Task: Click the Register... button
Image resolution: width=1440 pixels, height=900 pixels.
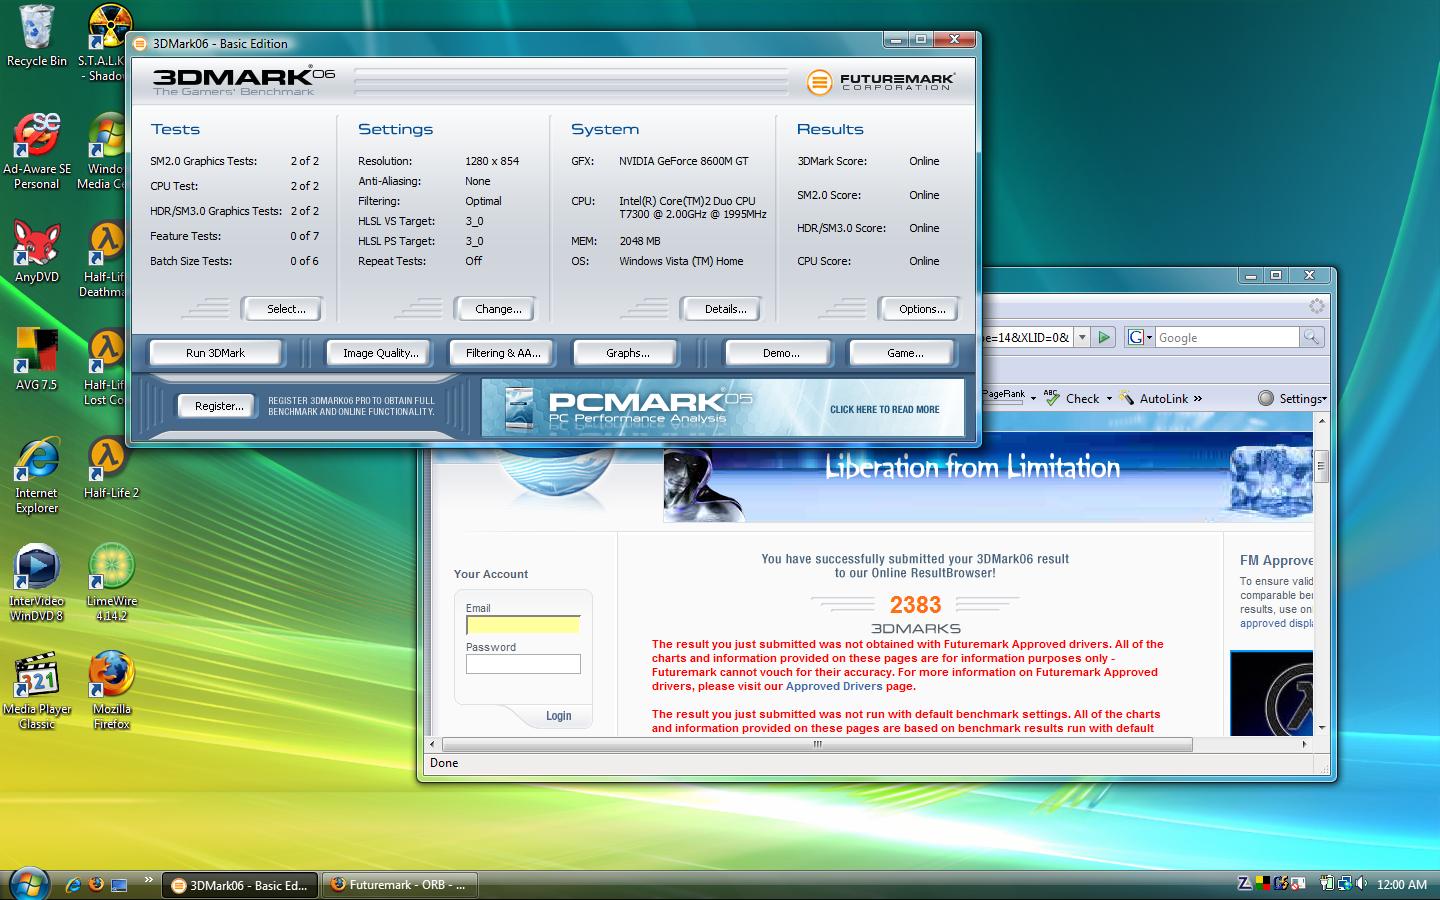Action: point(219,406)
